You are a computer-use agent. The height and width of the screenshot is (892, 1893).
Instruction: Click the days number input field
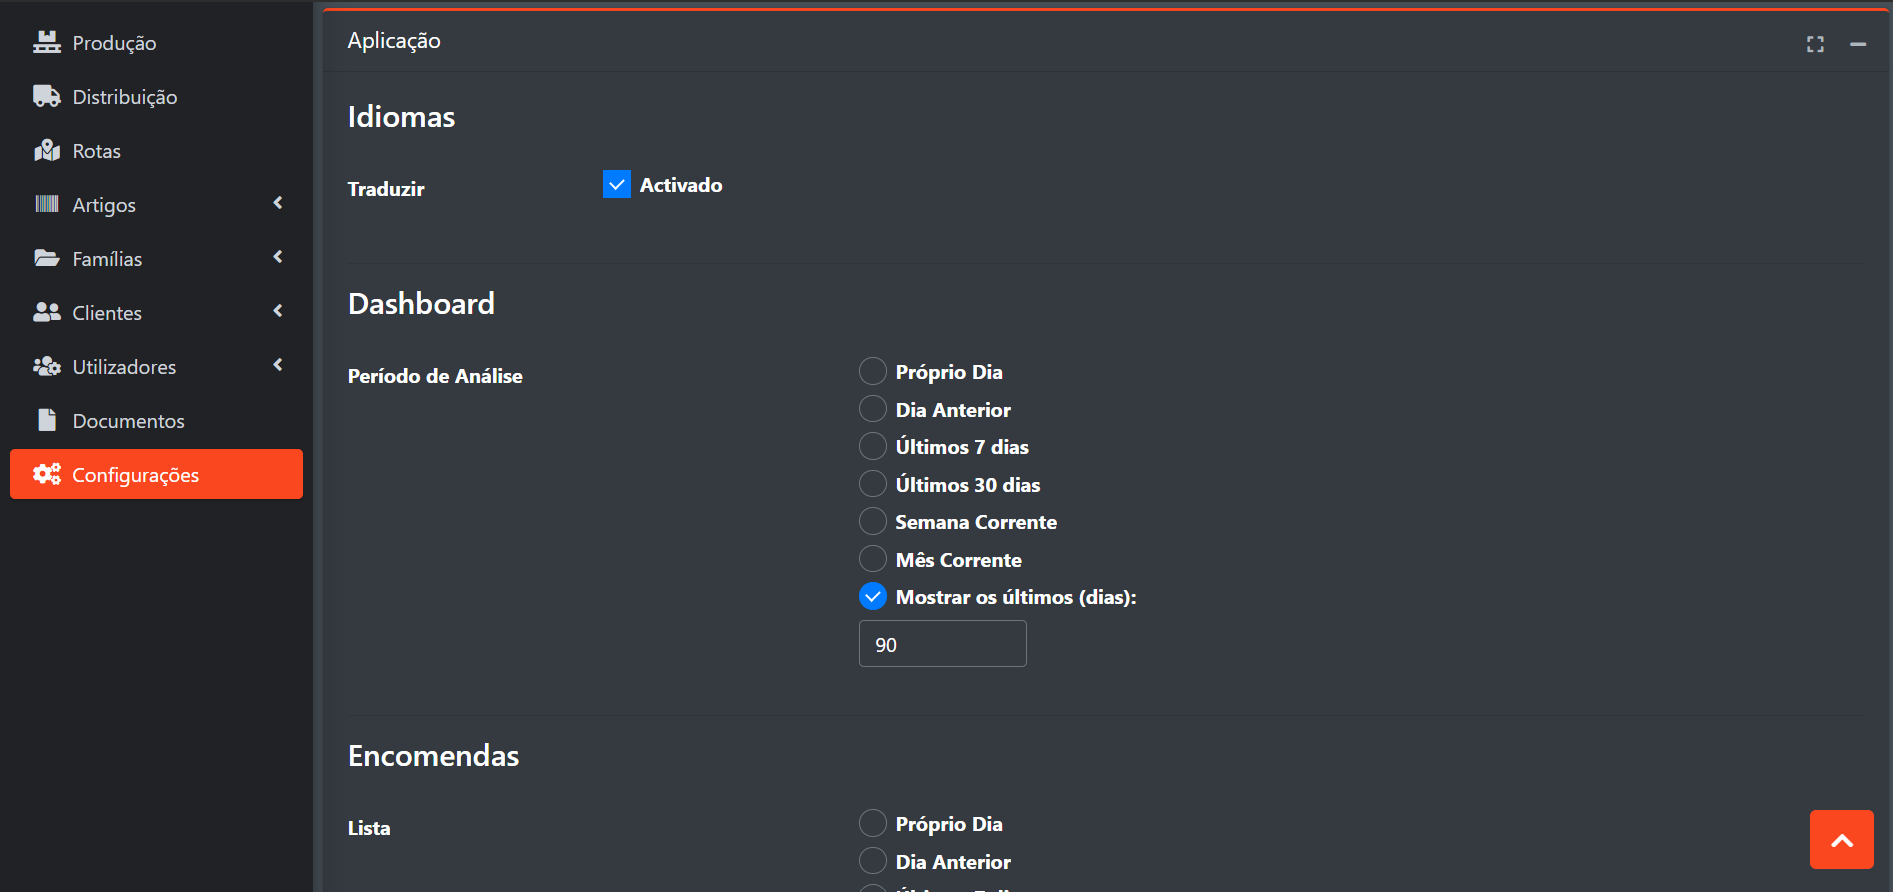[942, 644]
